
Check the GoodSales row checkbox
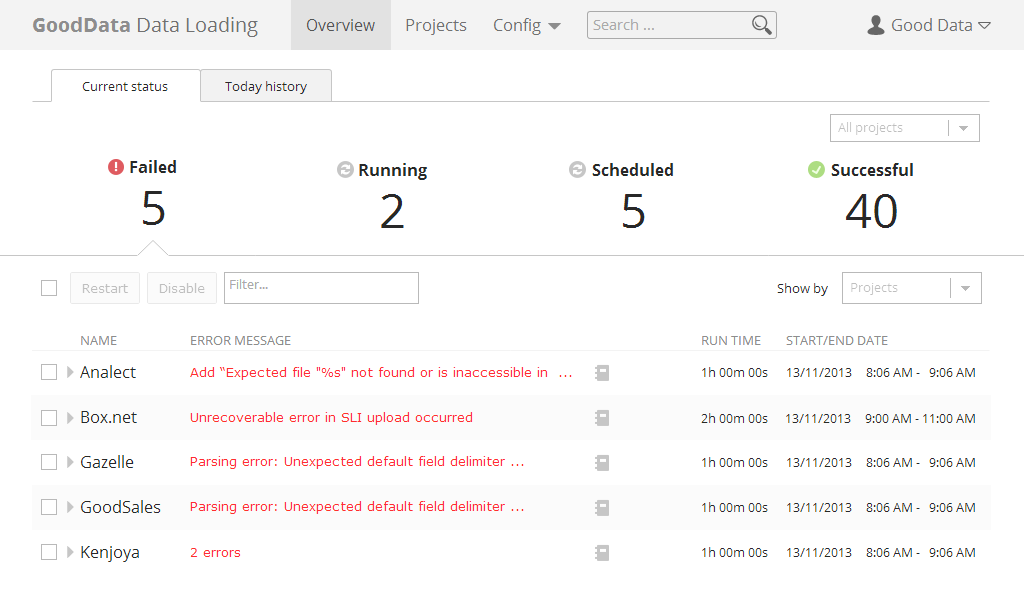coord(49,507)
